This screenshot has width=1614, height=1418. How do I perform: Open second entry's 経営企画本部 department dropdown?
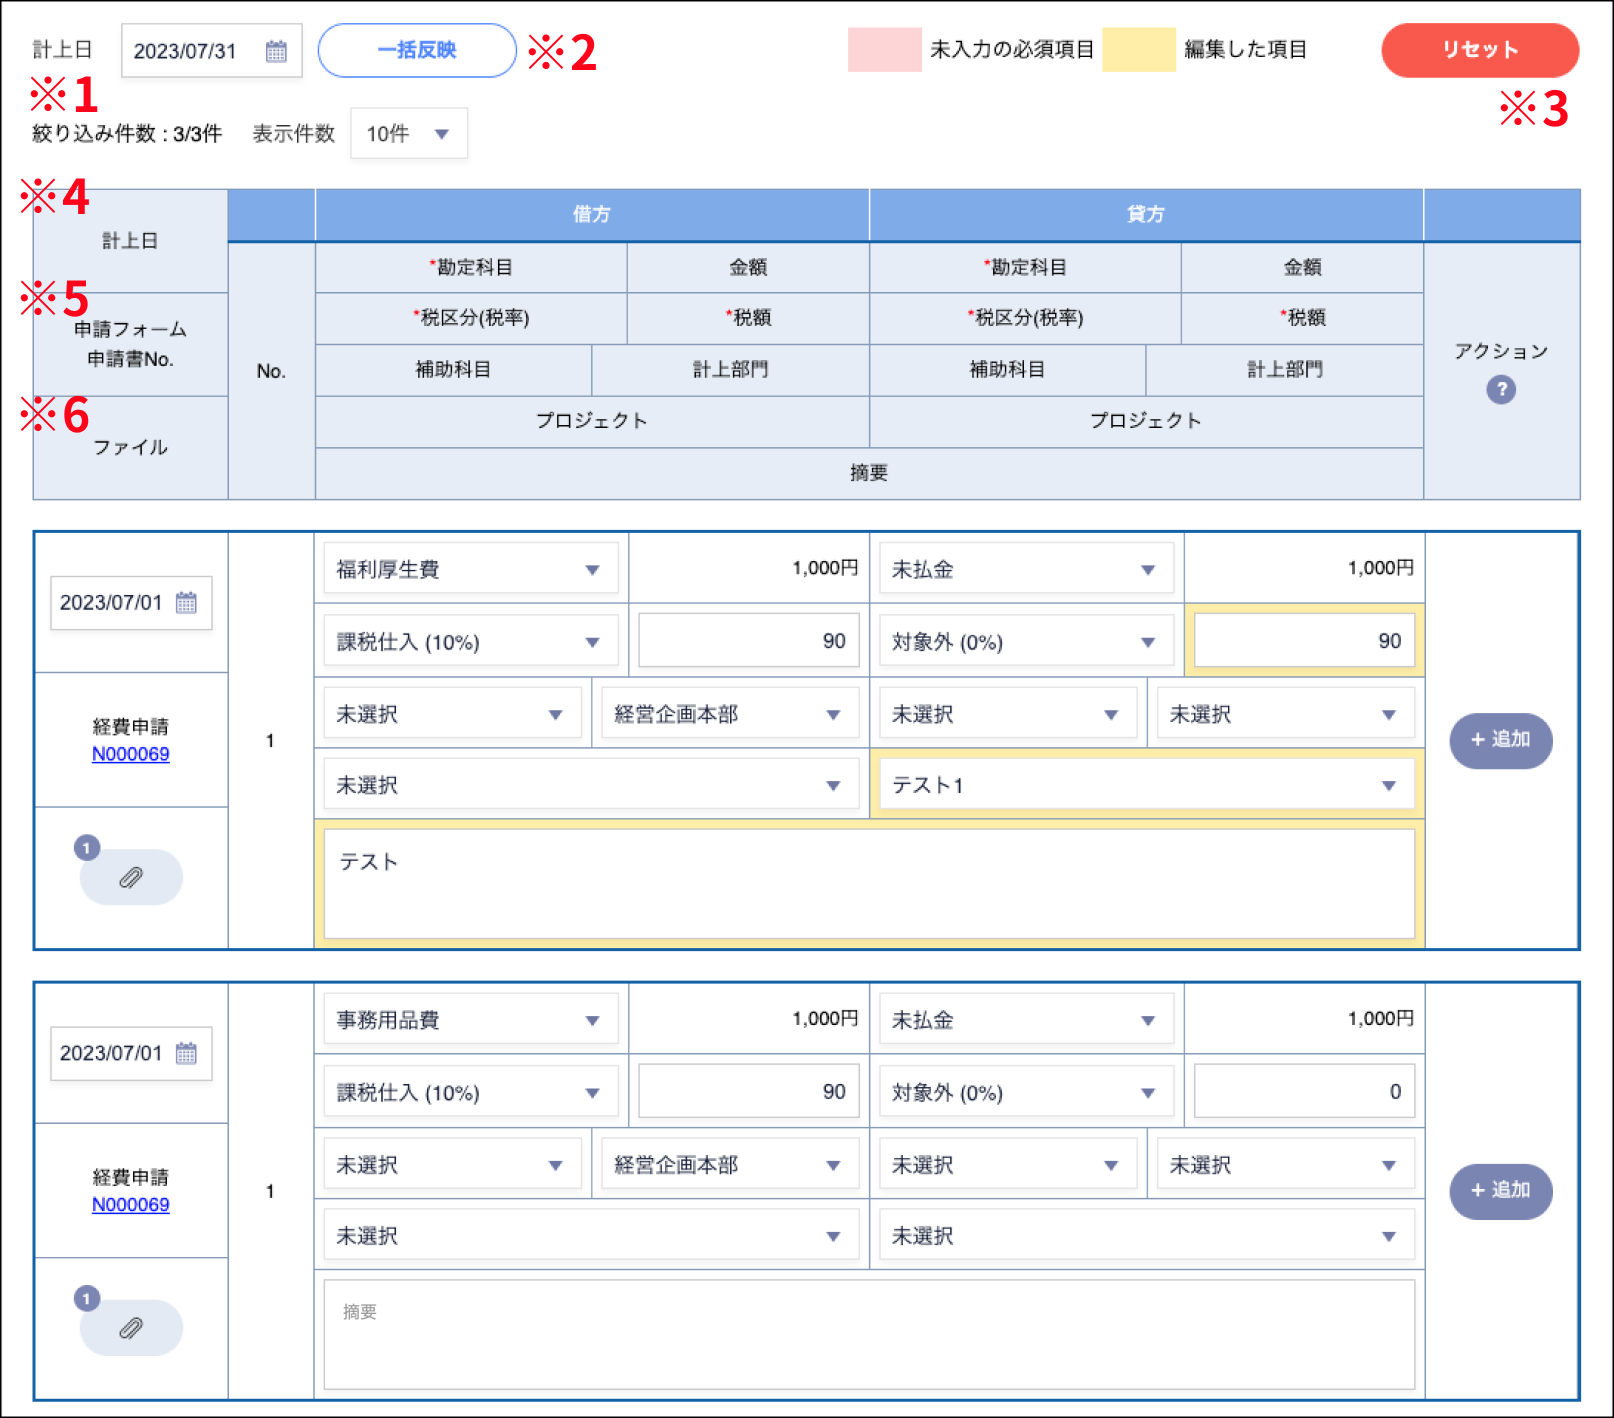coord(730,1165)
